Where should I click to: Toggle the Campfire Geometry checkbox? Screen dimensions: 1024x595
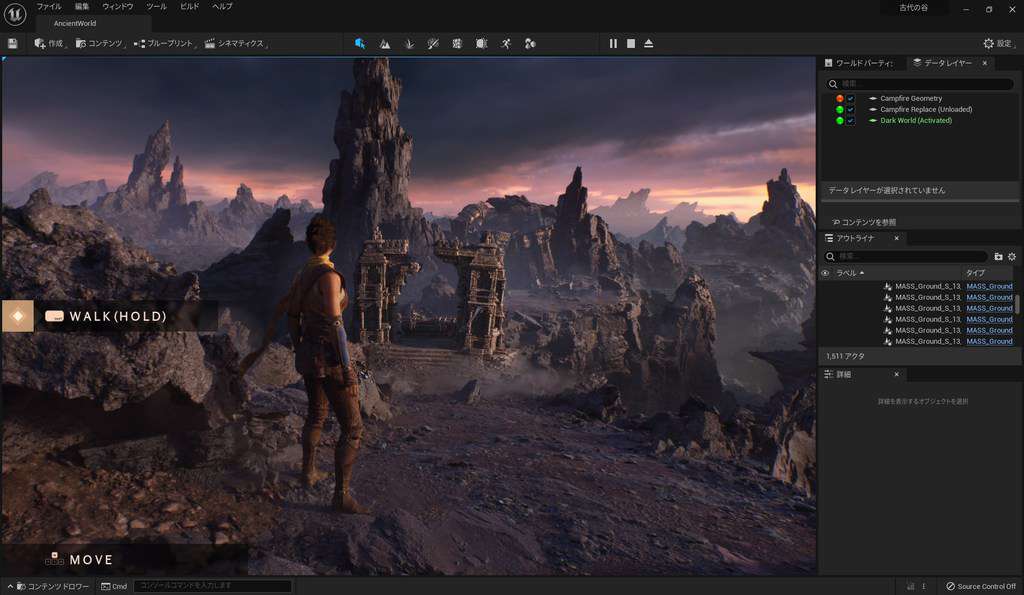(850, 99)
